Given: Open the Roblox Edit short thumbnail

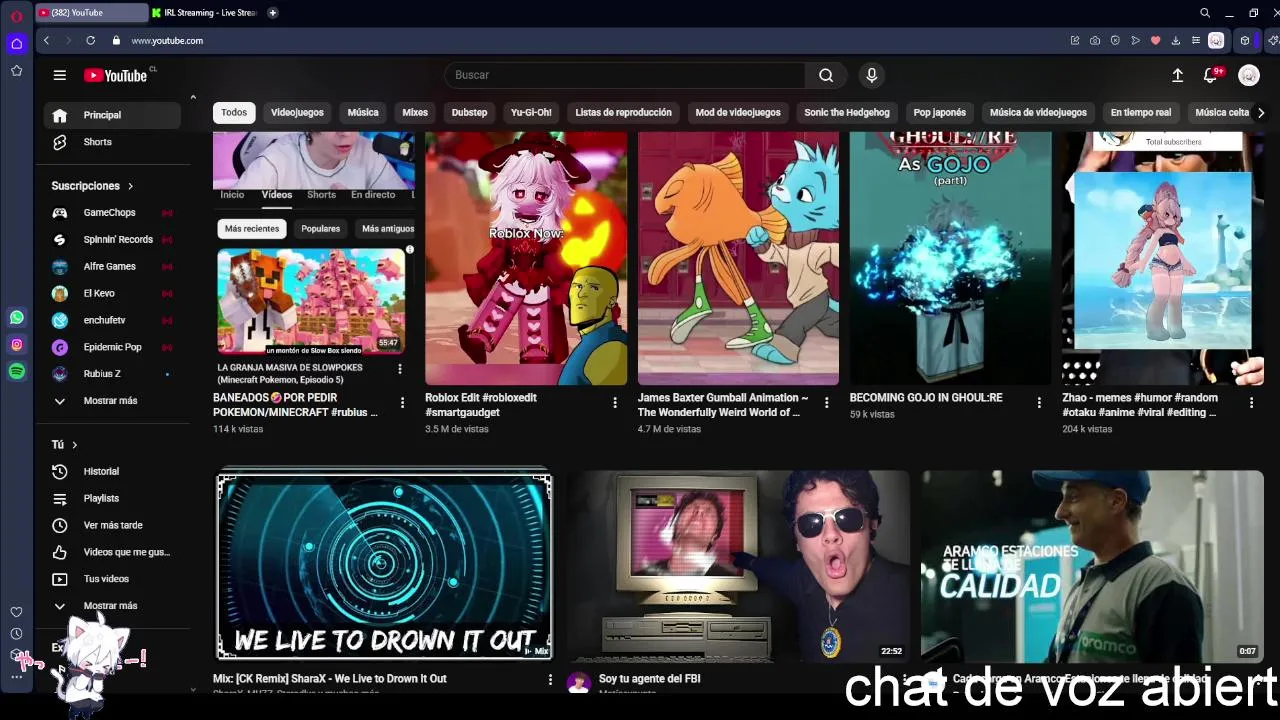Looking at the screenshot, I should (x=526, y=258).
